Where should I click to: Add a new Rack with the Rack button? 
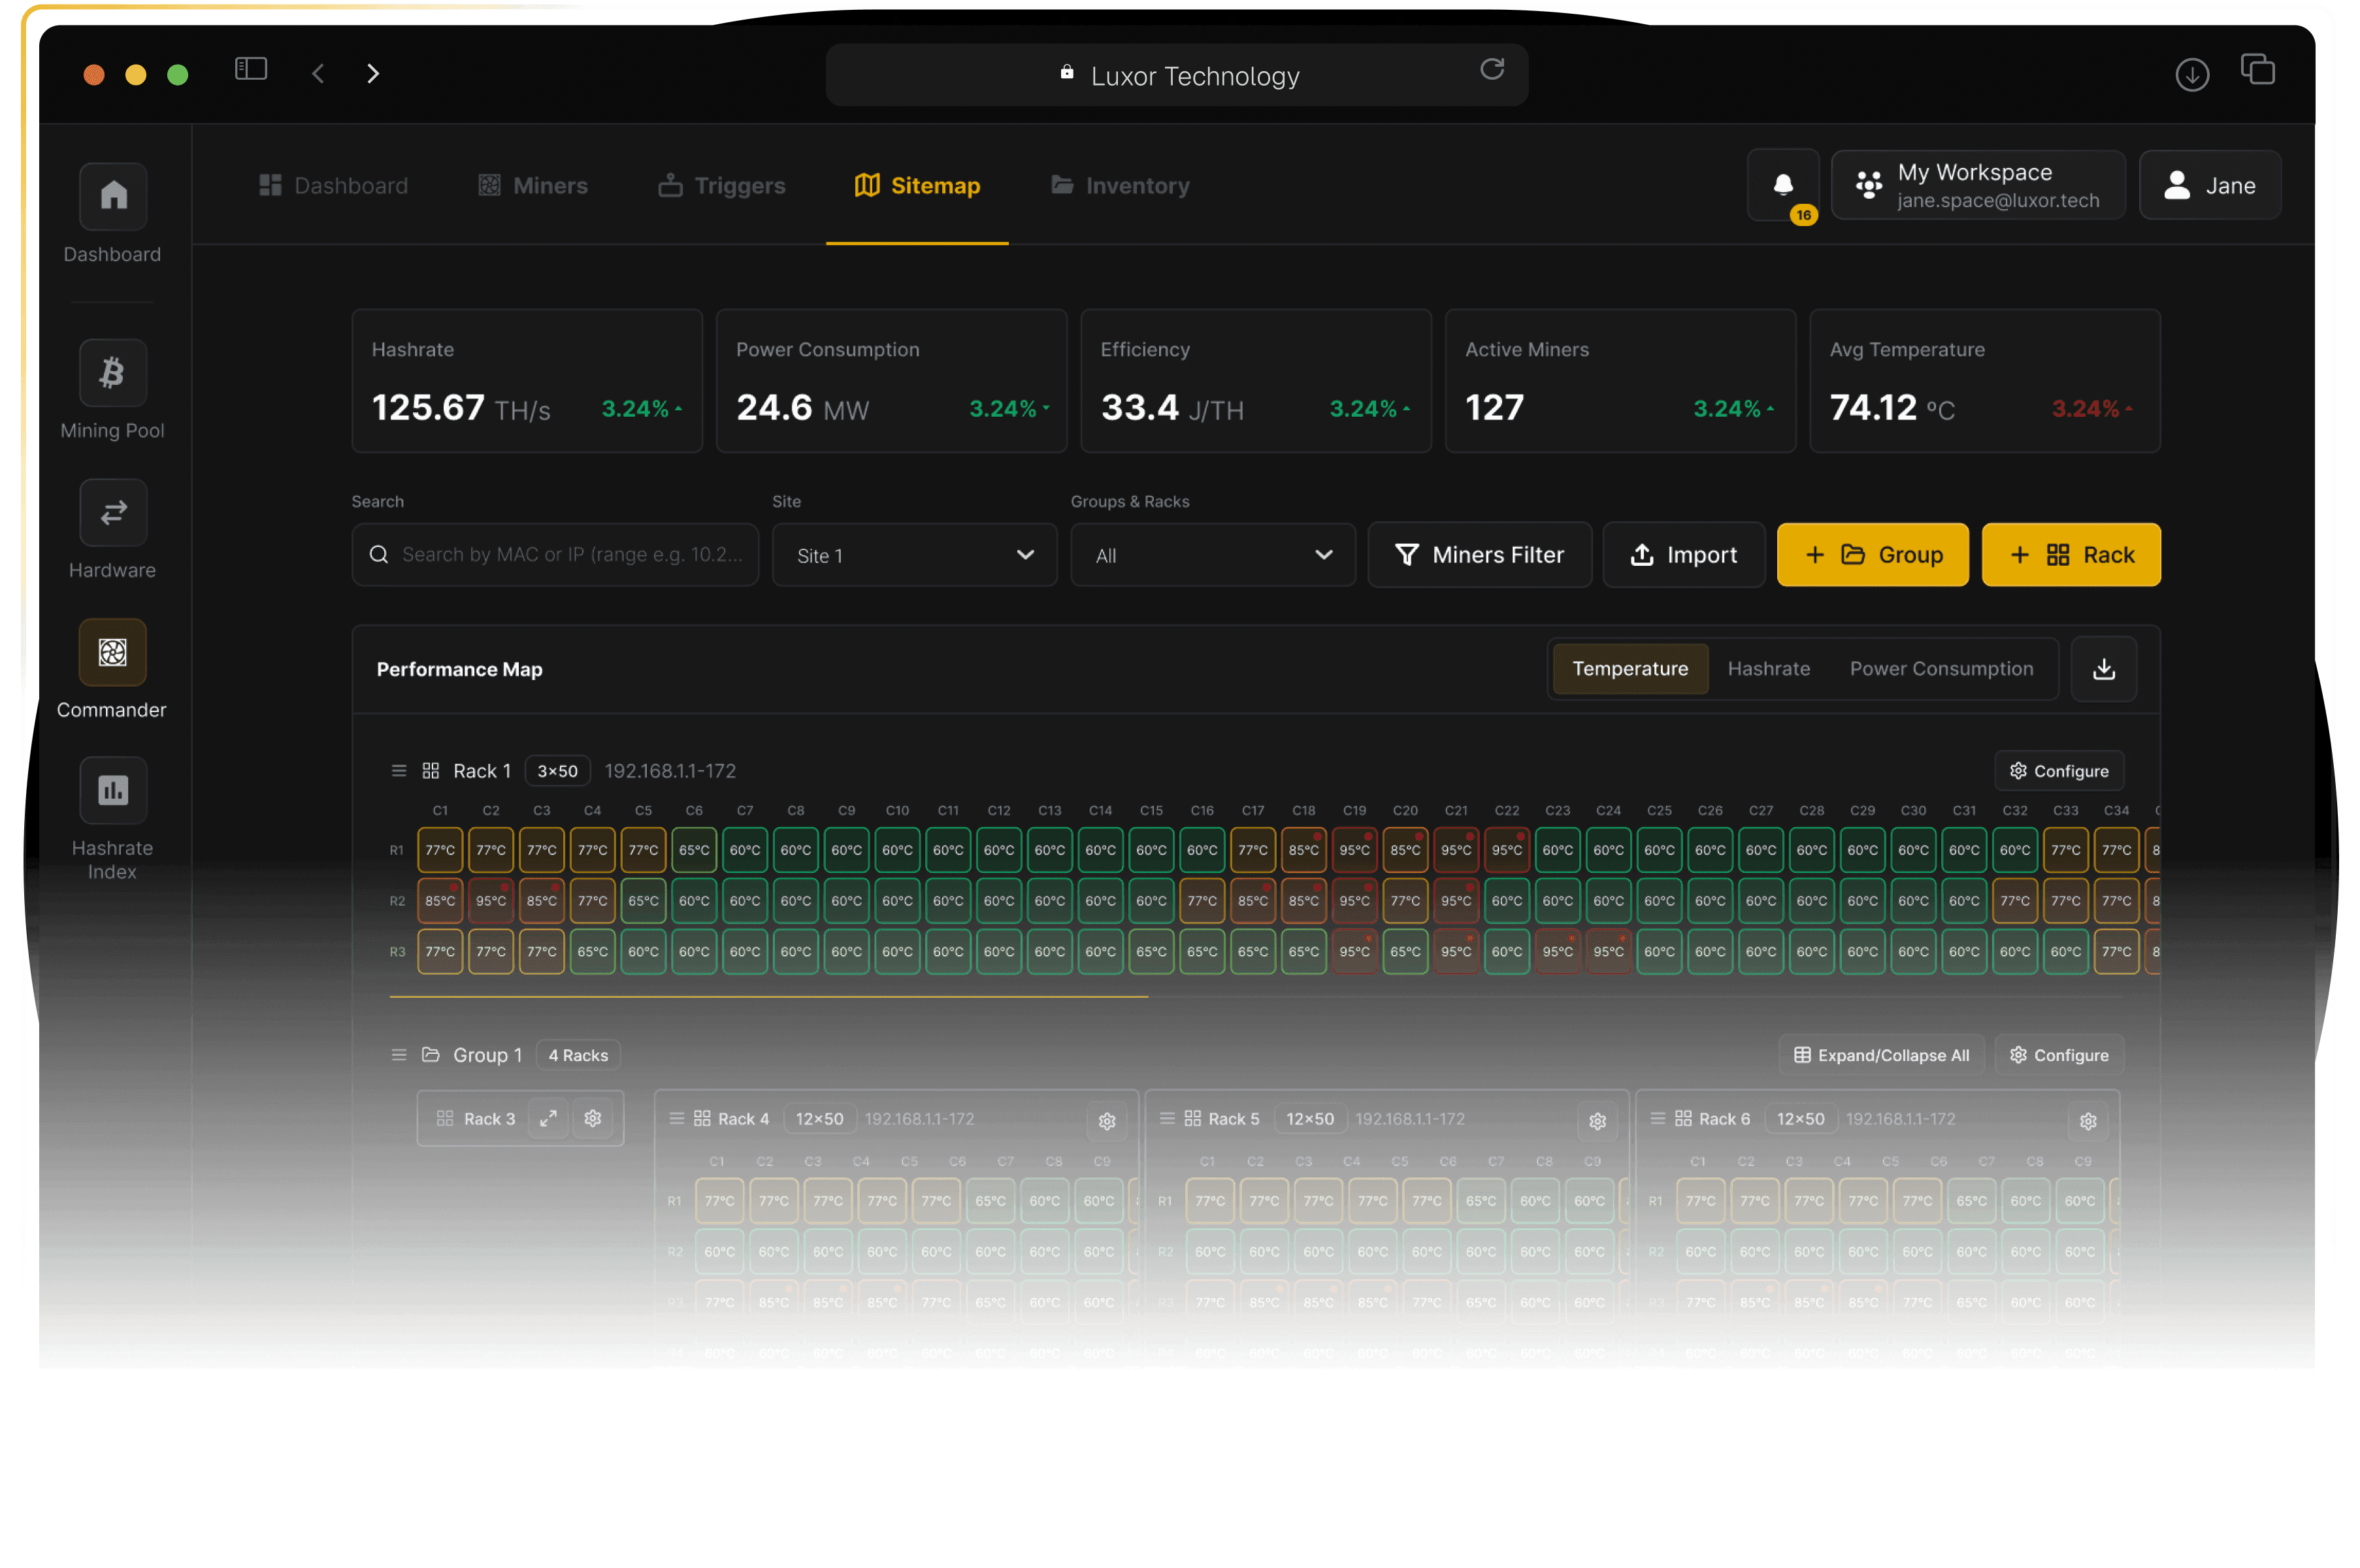click(x=2071, y=555)
